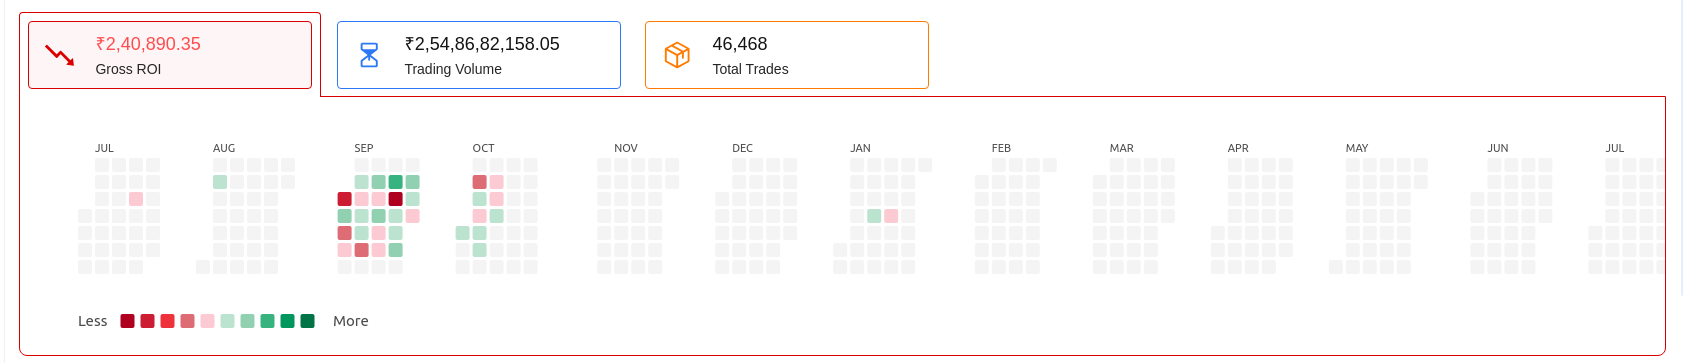
Task: Switch to the Trading Volume tab
Action: click(x=479, y=55)
